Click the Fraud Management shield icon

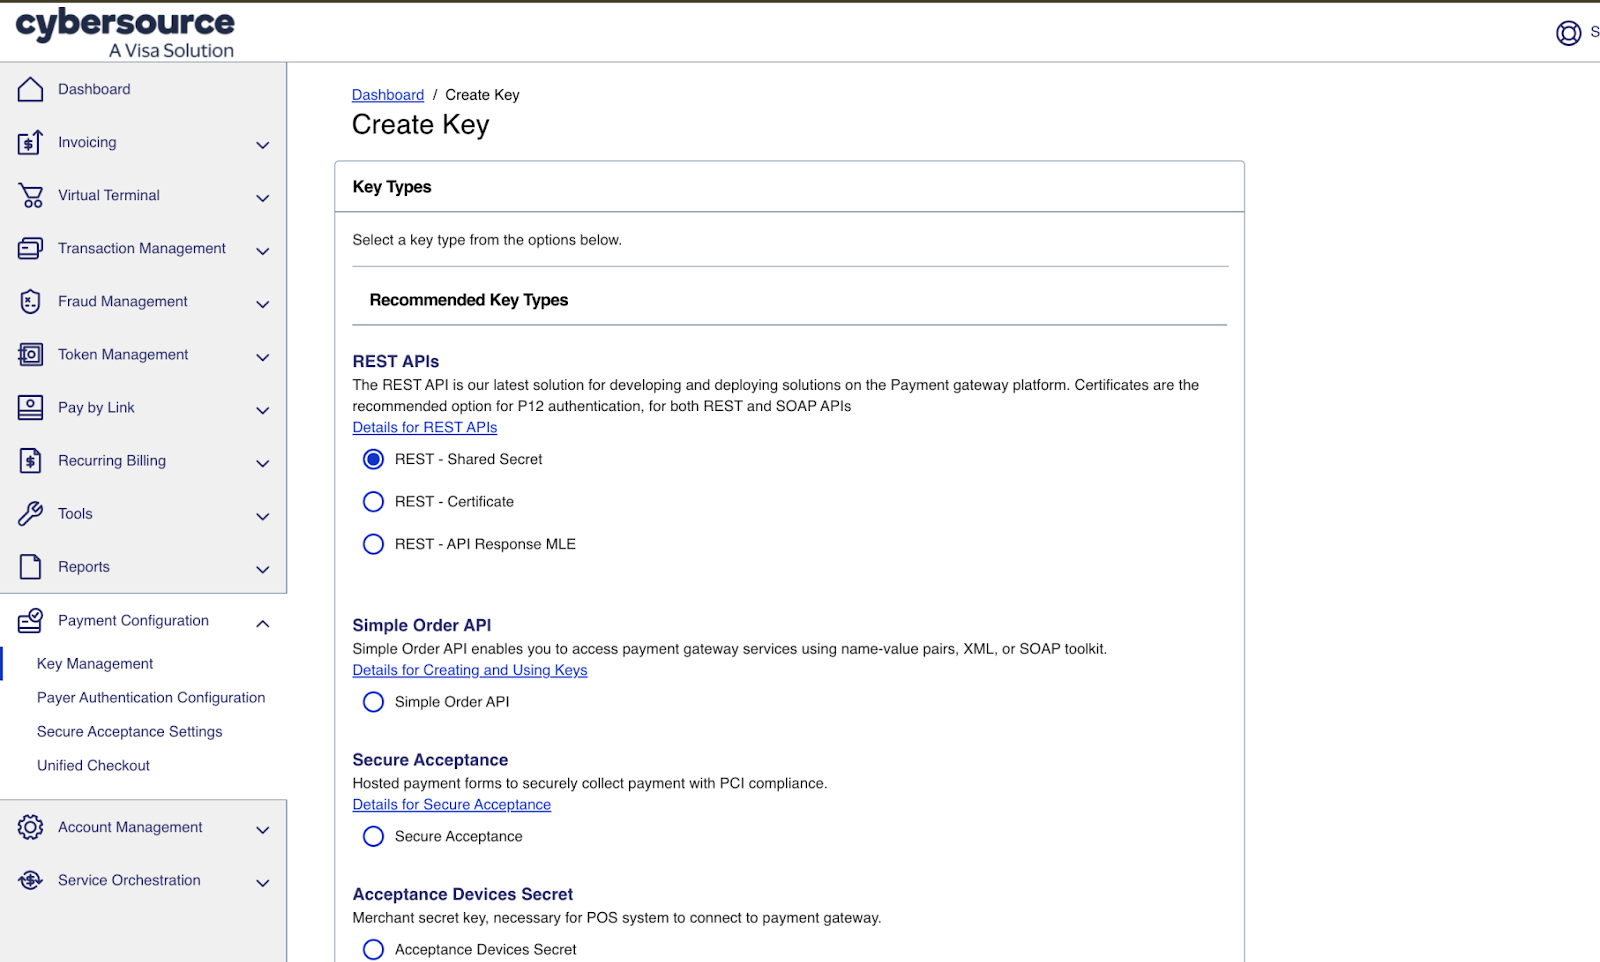pyautogui.click(x=31, y=302)
